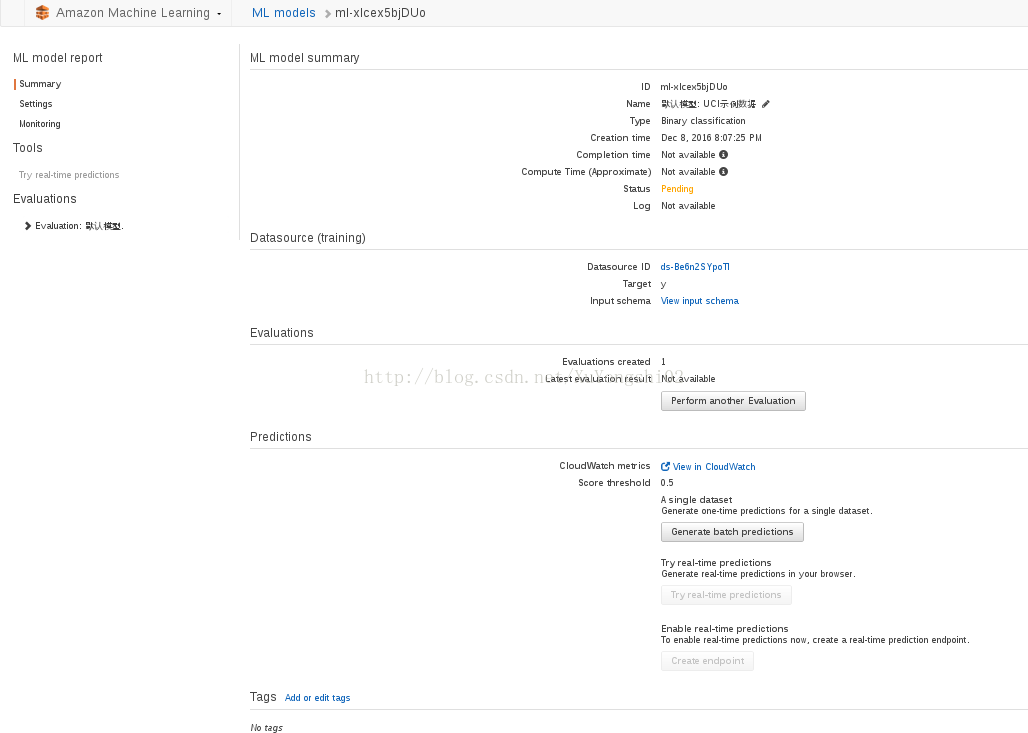Click the No tags text
The image size is (1028, 733).
(x=266, y=727)
